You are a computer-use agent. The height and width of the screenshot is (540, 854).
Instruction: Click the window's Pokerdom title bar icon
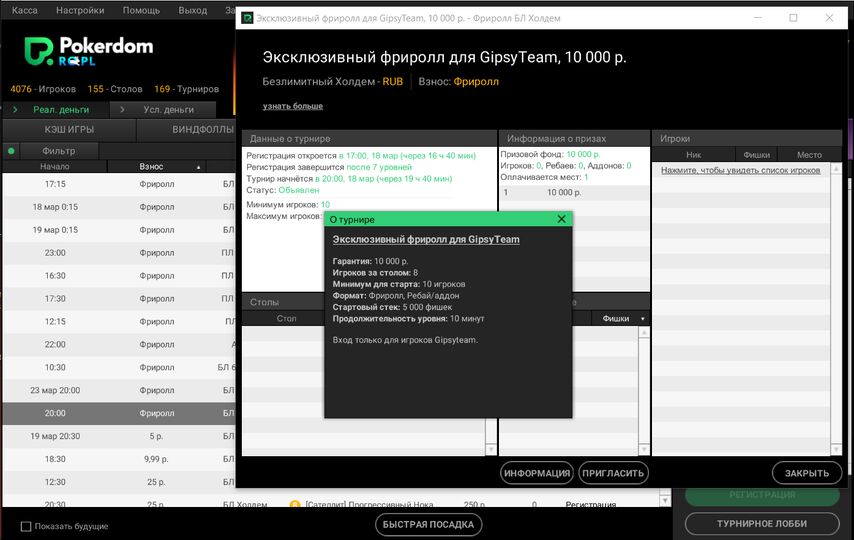[247, 18]
